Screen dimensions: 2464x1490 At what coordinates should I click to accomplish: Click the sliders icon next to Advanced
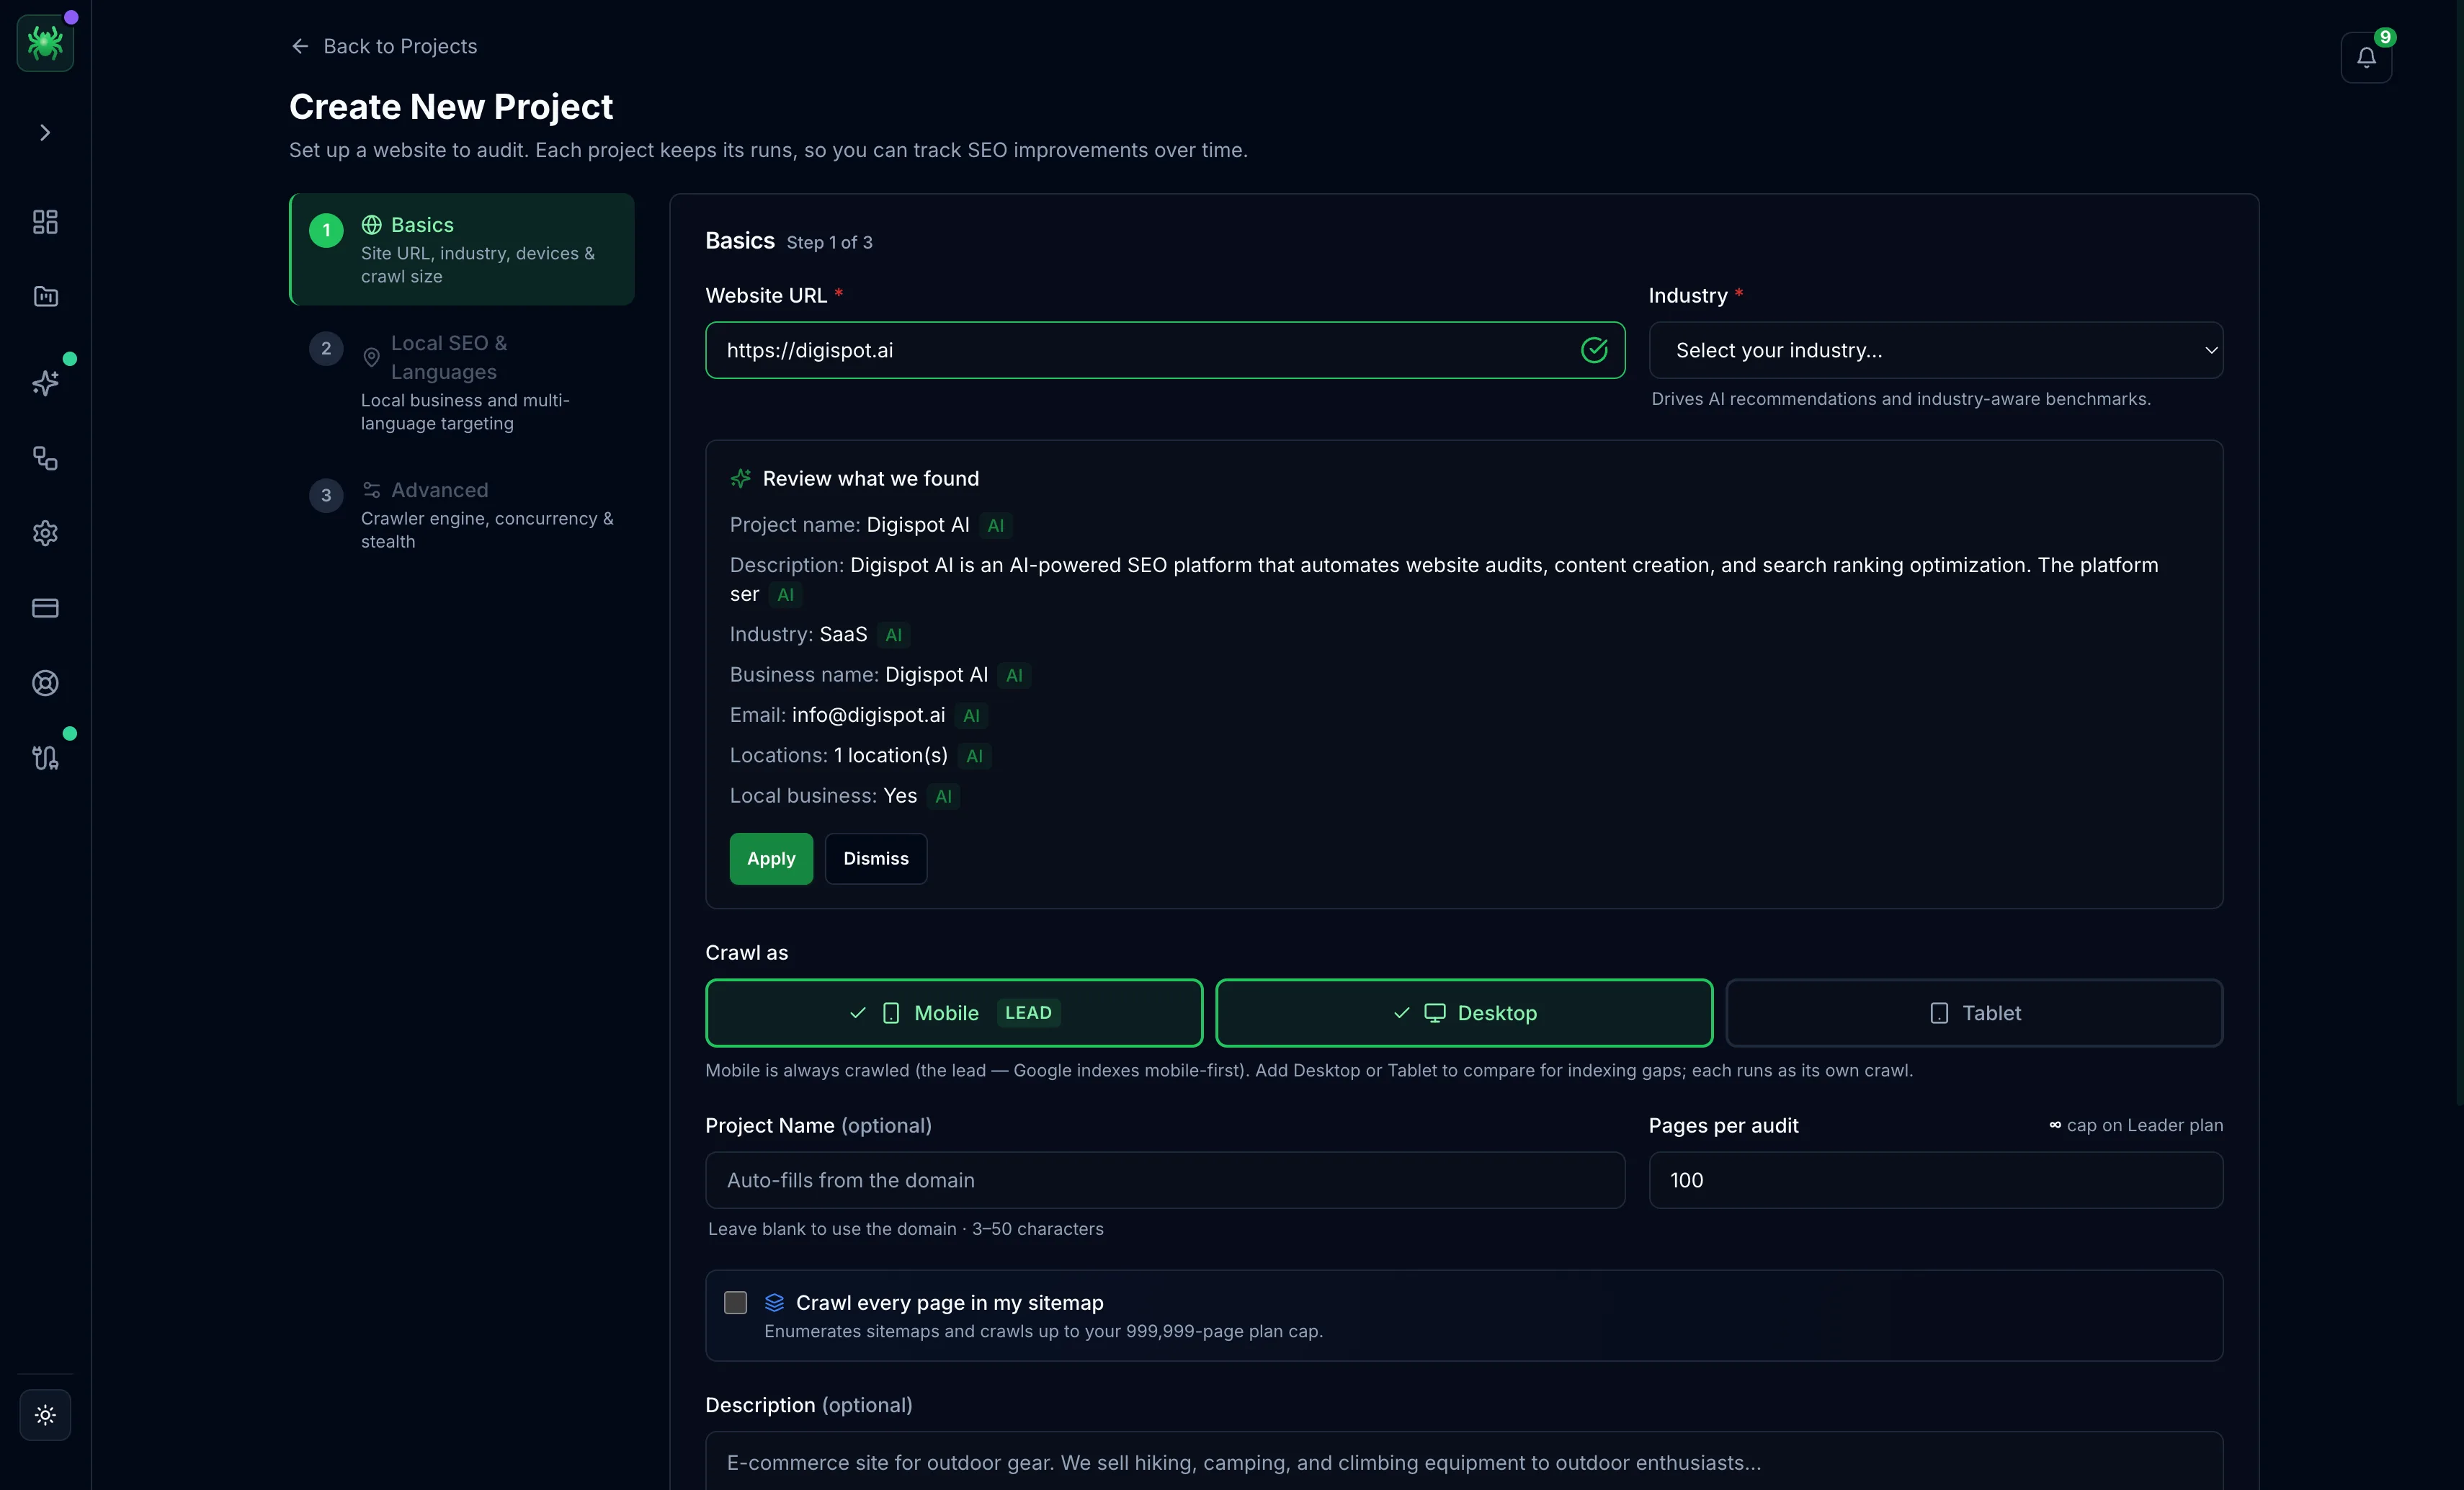pos(372,490)
